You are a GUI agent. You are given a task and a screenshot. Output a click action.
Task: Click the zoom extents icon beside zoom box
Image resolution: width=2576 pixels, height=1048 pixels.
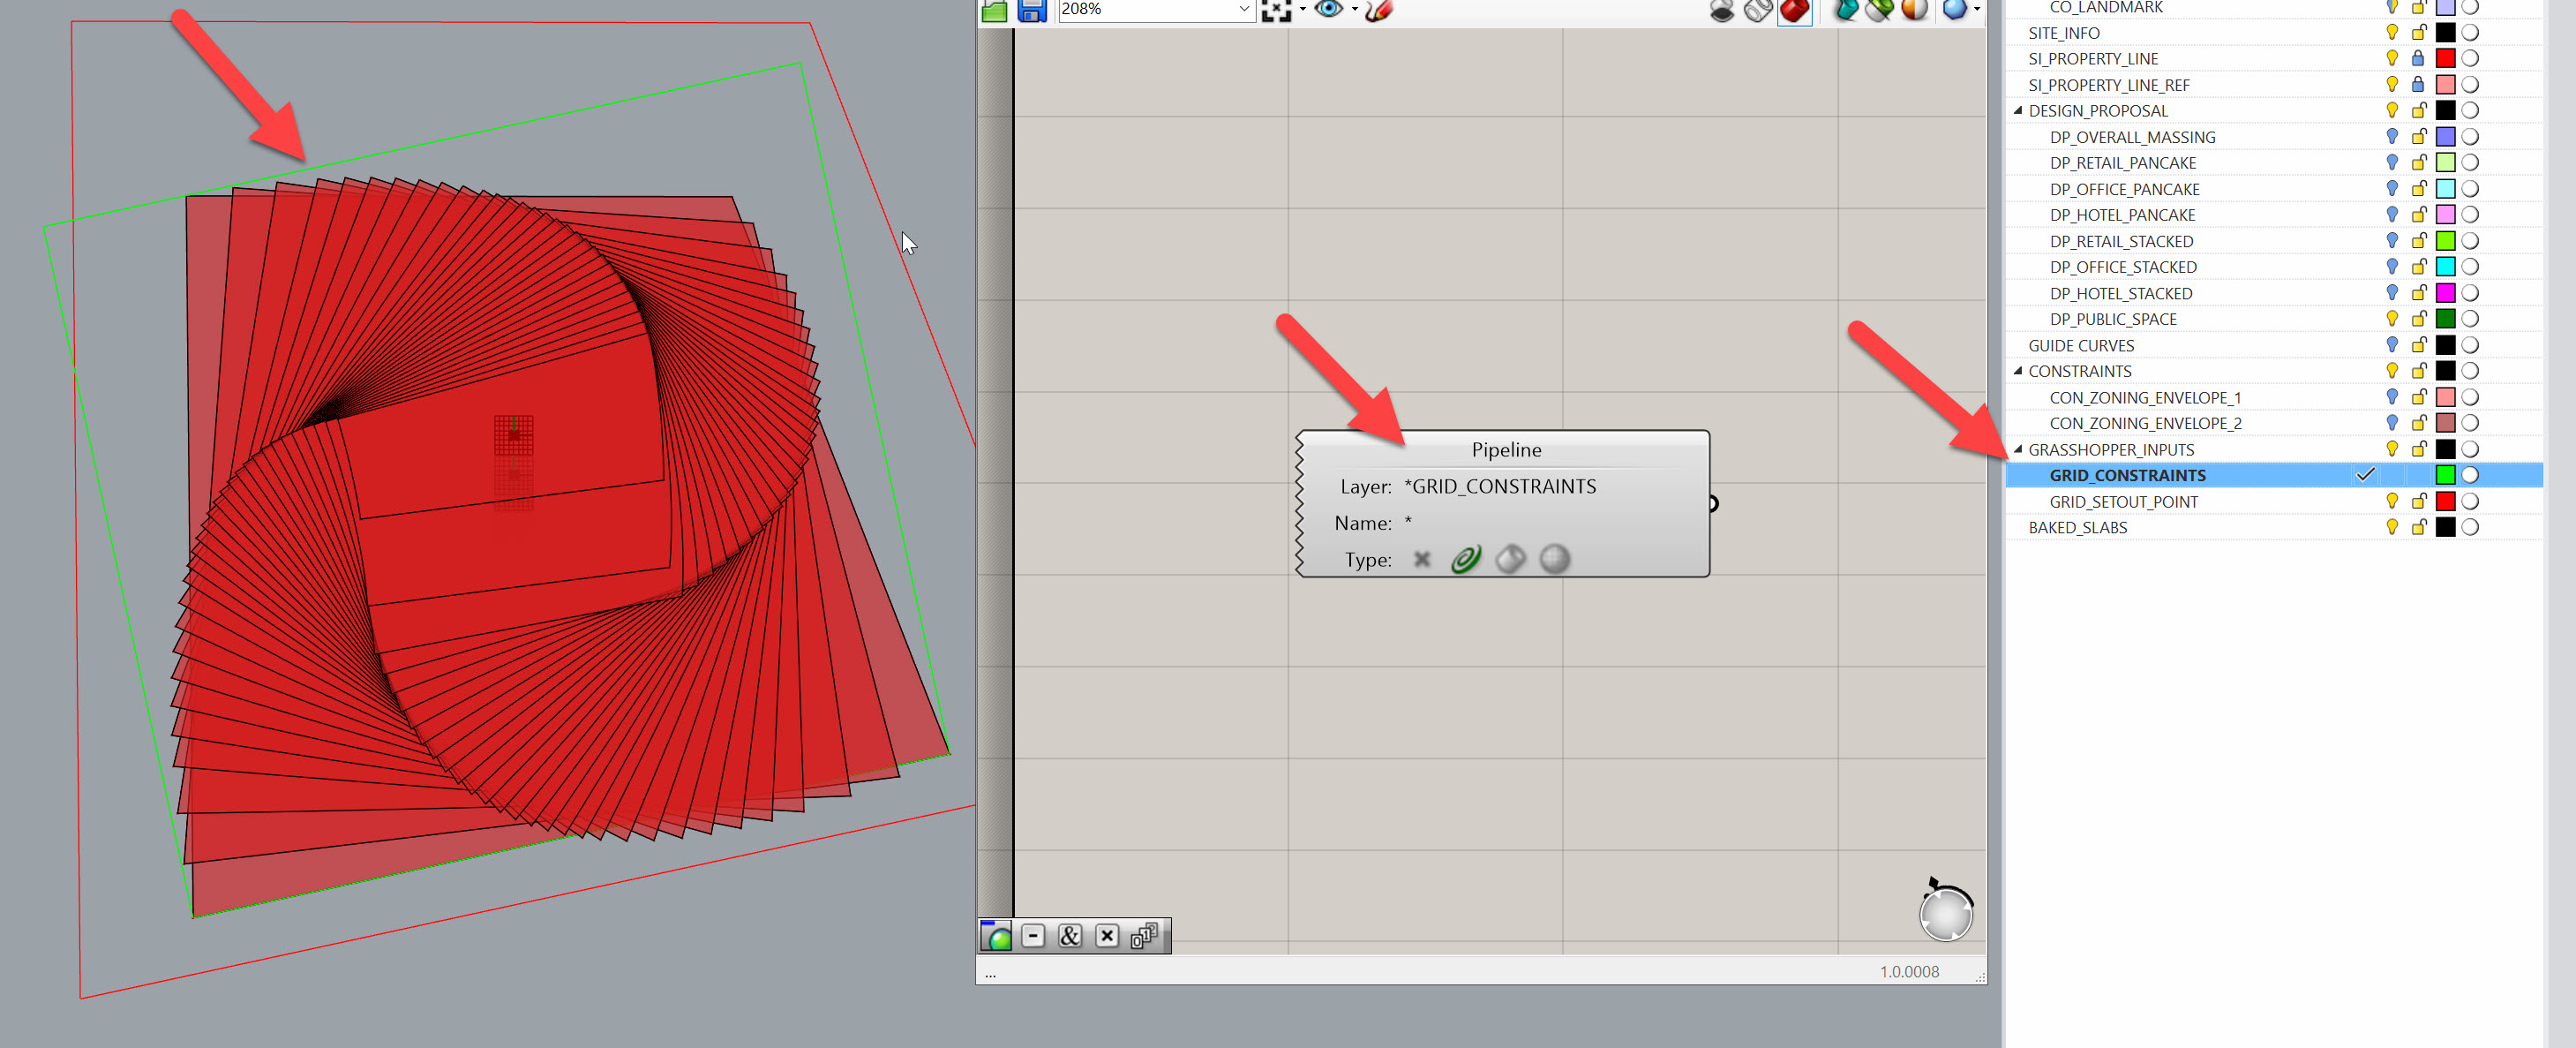(1276, 10)
